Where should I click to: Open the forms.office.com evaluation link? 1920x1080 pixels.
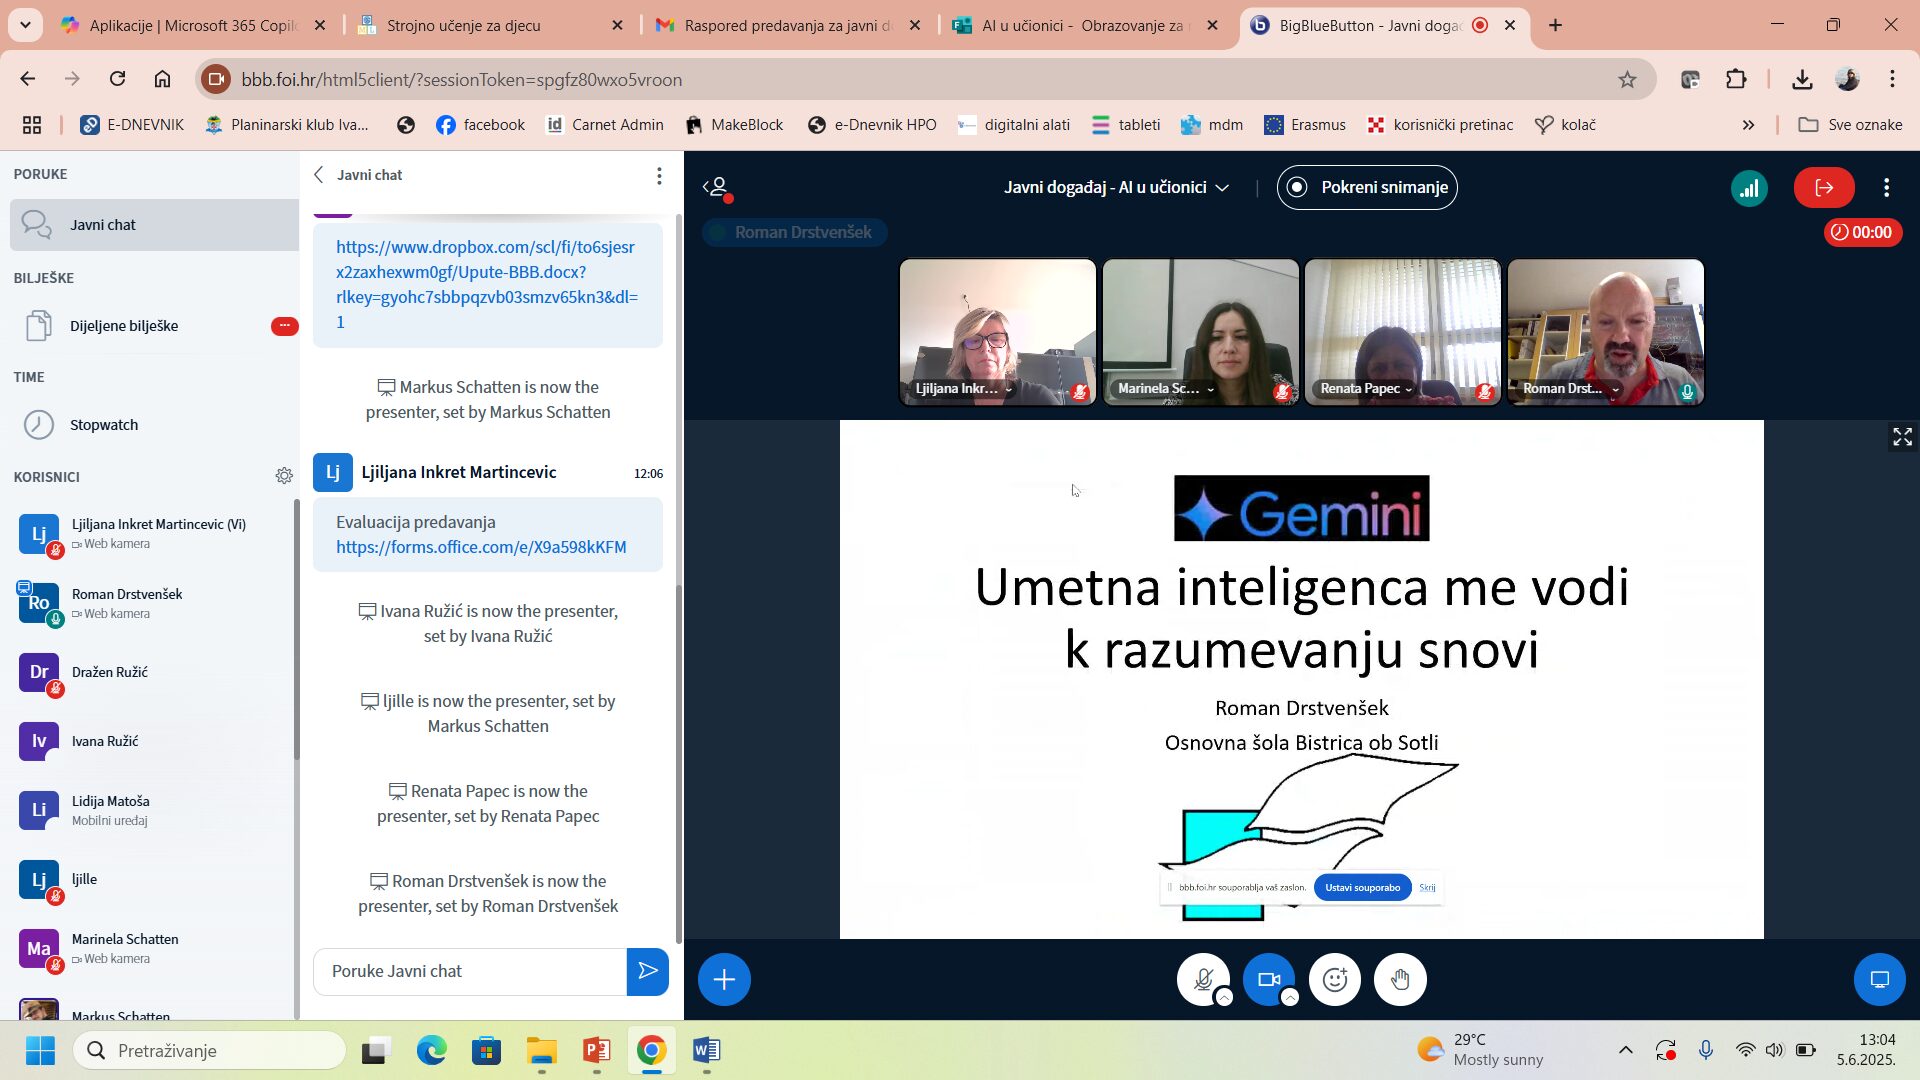coord(481,547)
